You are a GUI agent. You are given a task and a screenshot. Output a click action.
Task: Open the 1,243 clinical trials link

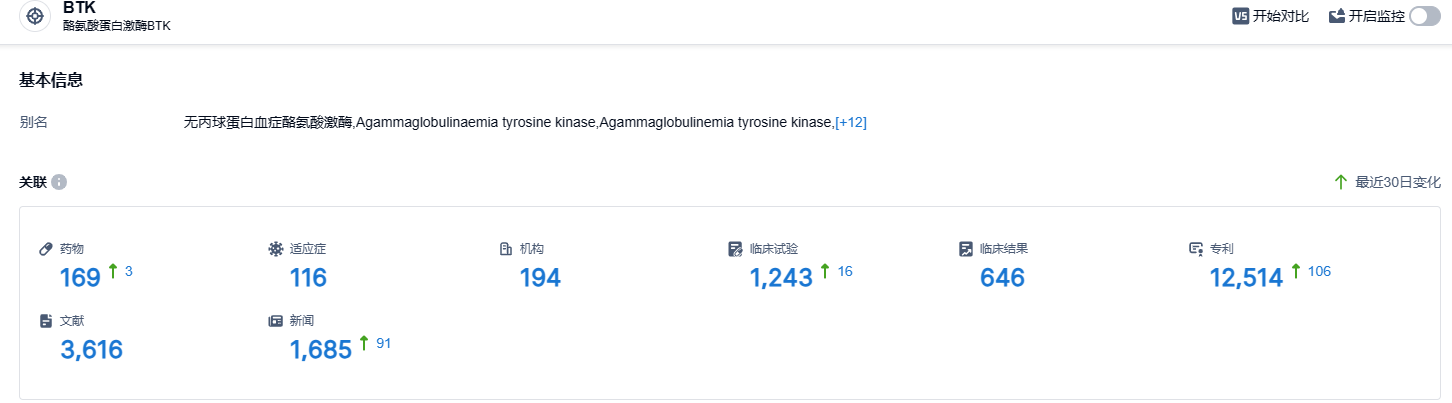[781, 278]
